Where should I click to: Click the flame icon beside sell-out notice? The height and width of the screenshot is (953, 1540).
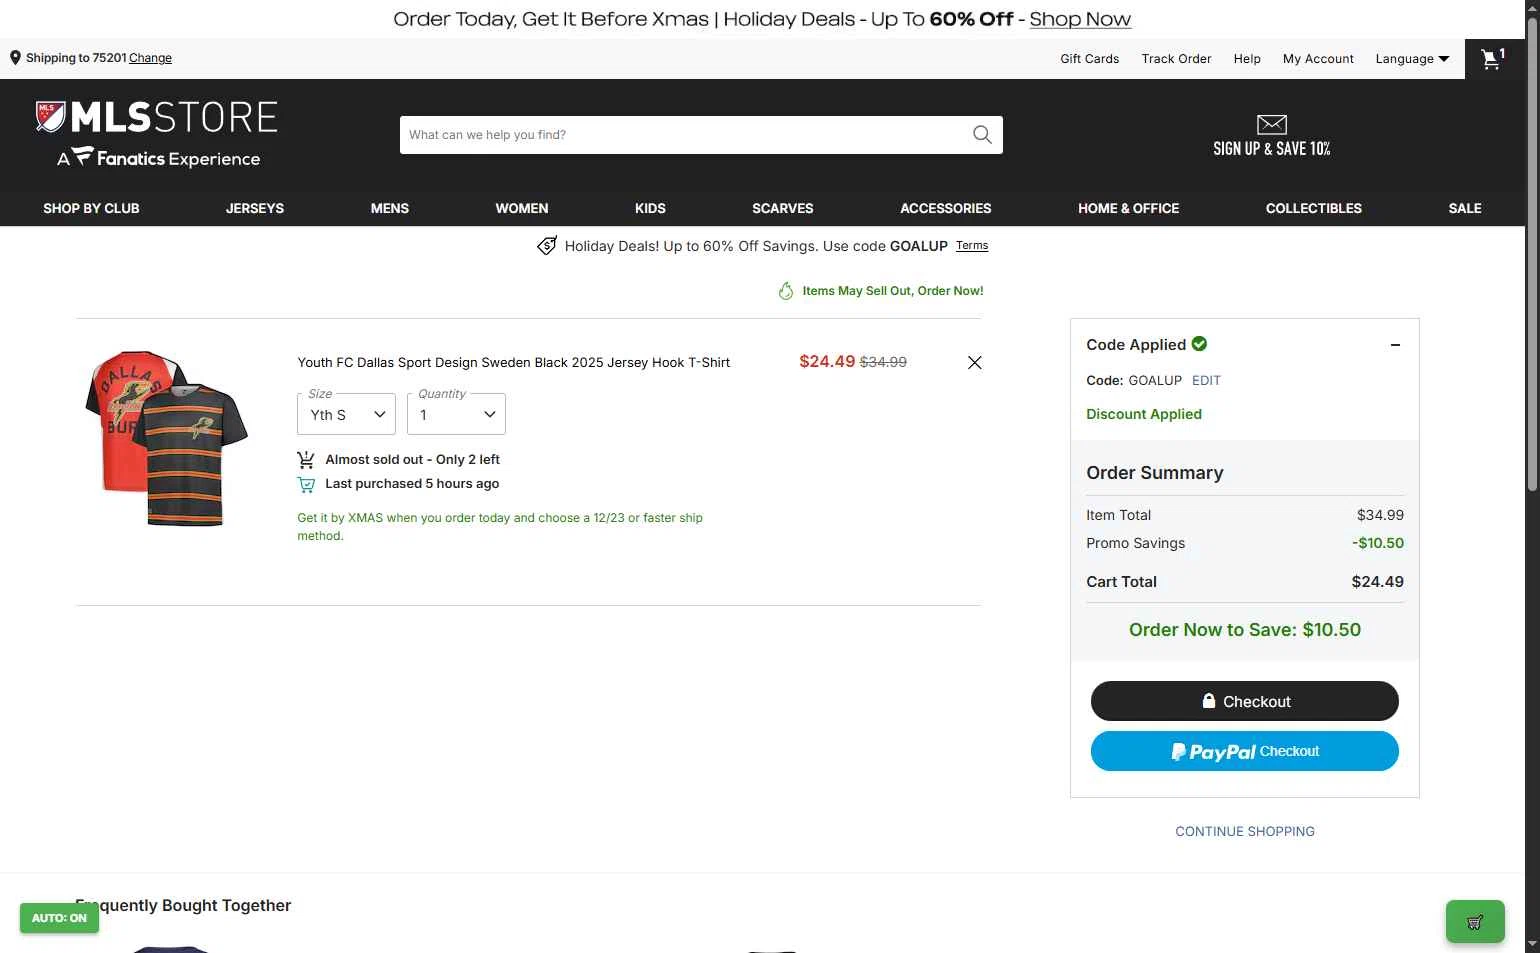(786, 291)
